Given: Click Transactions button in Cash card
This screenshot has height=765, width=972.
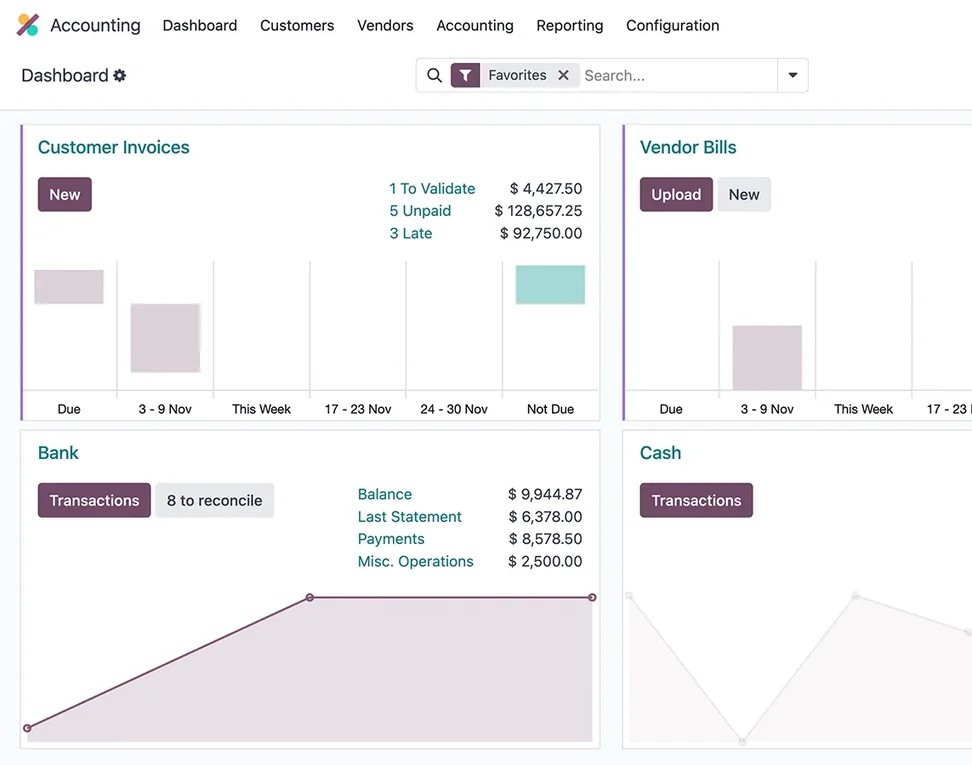Looking at the screenshot, I should 696,500.
